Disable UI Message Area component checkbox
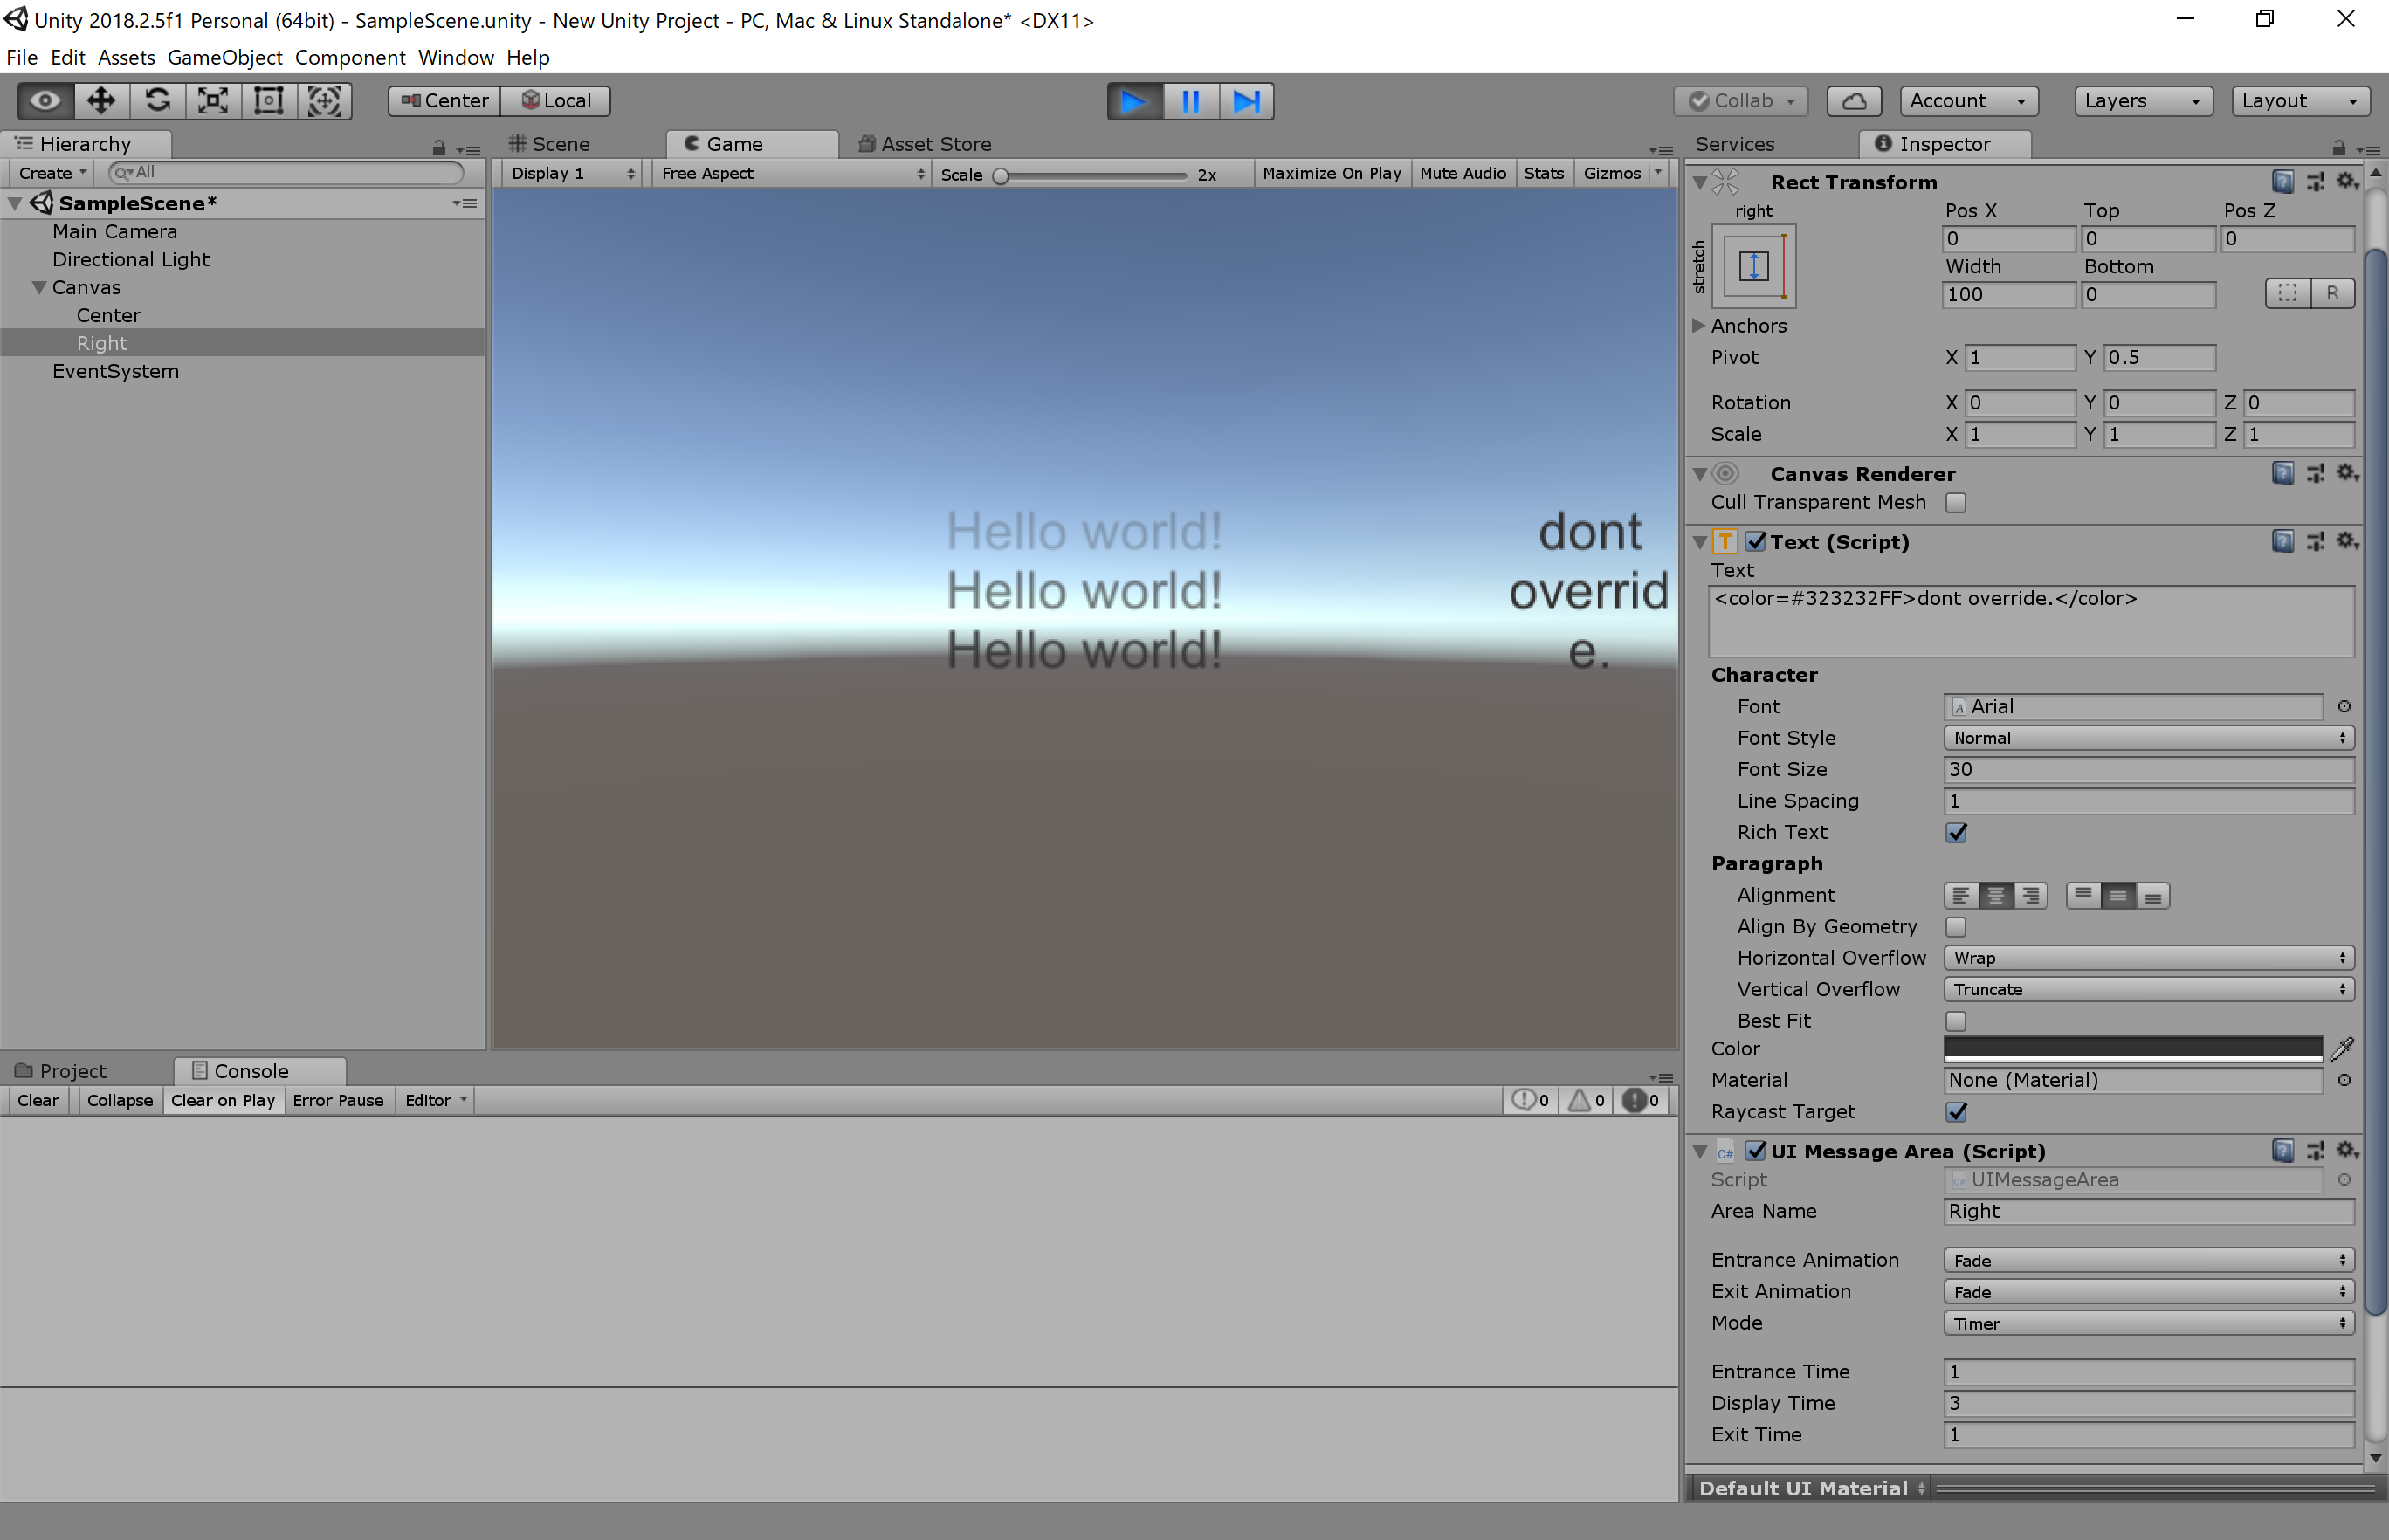This screenshot has height=1540, width=2389. [x=1756, y=1150]
